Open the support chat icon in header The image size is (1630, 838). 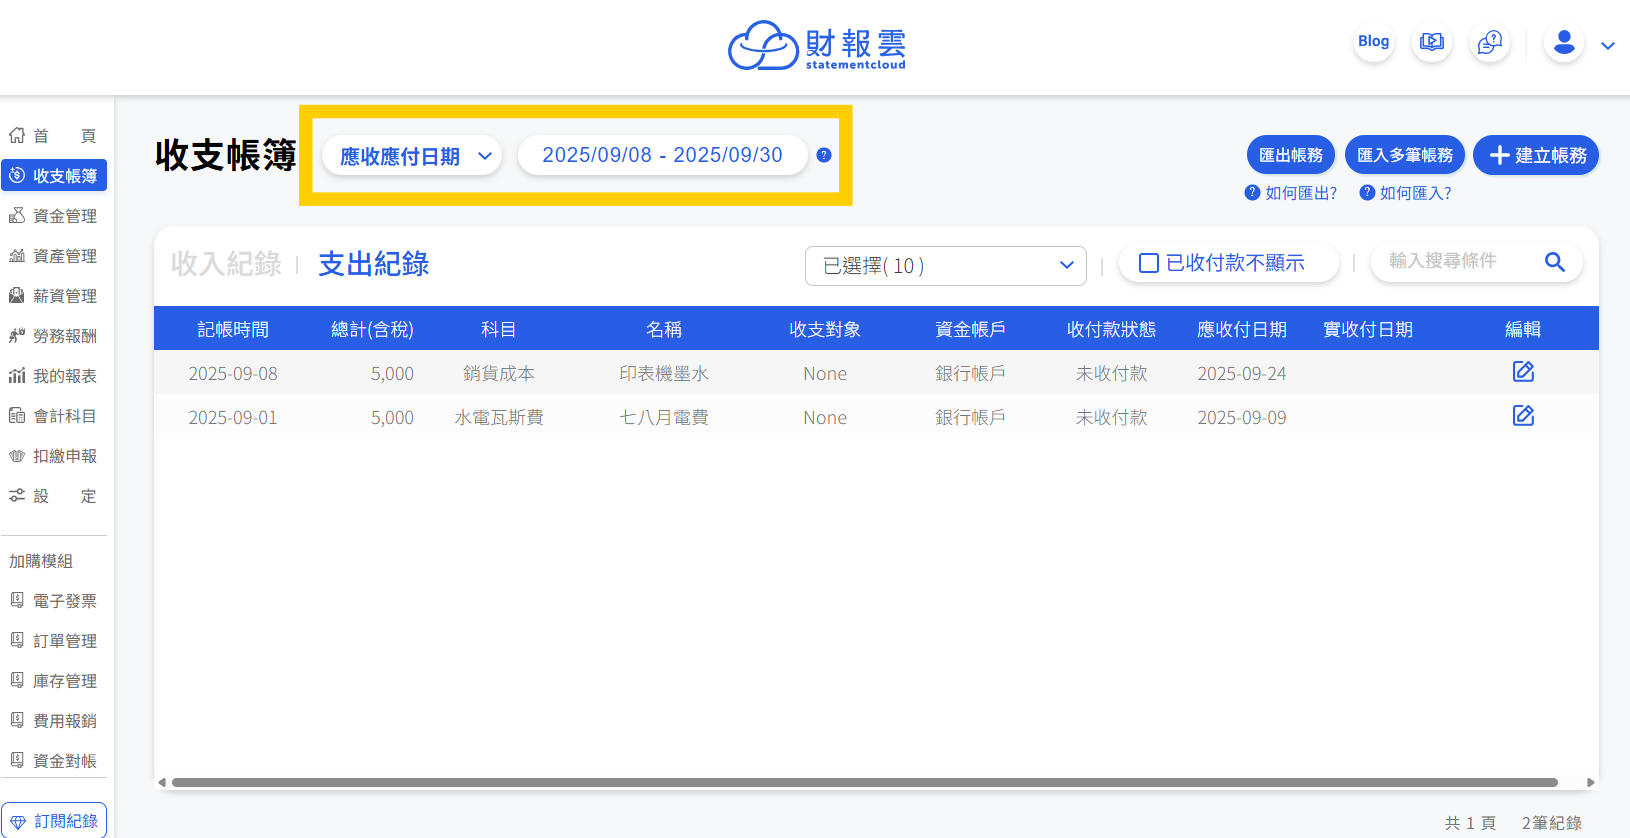(x=1490, y=43)
